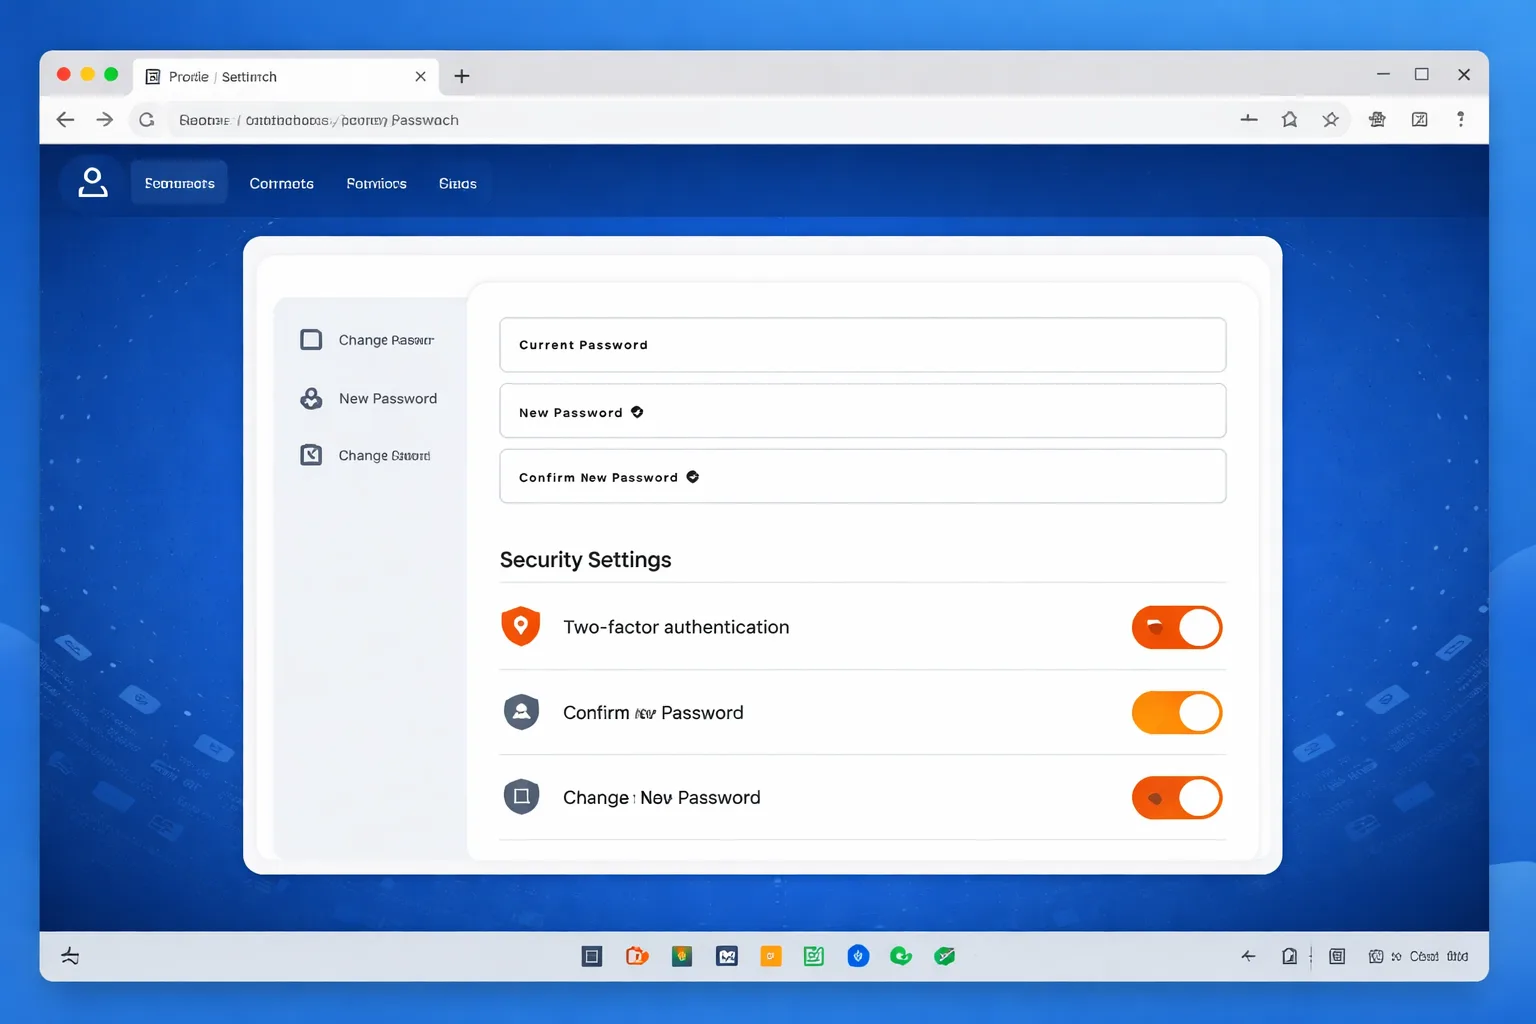Toggle the Confirm Password switch
Viewport: 1536px width, 1024px height.
[1177, 713]
